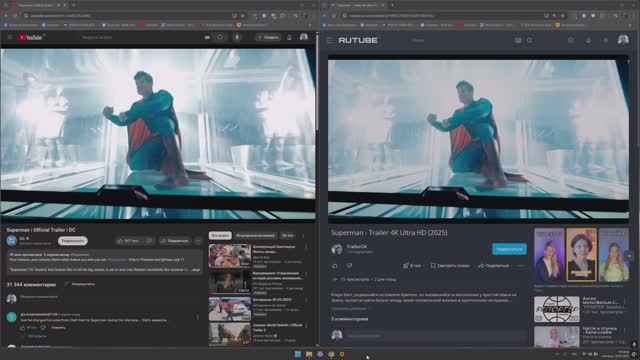
Task: Click the RUTUBE comment input field
Action: pos(435,336)
